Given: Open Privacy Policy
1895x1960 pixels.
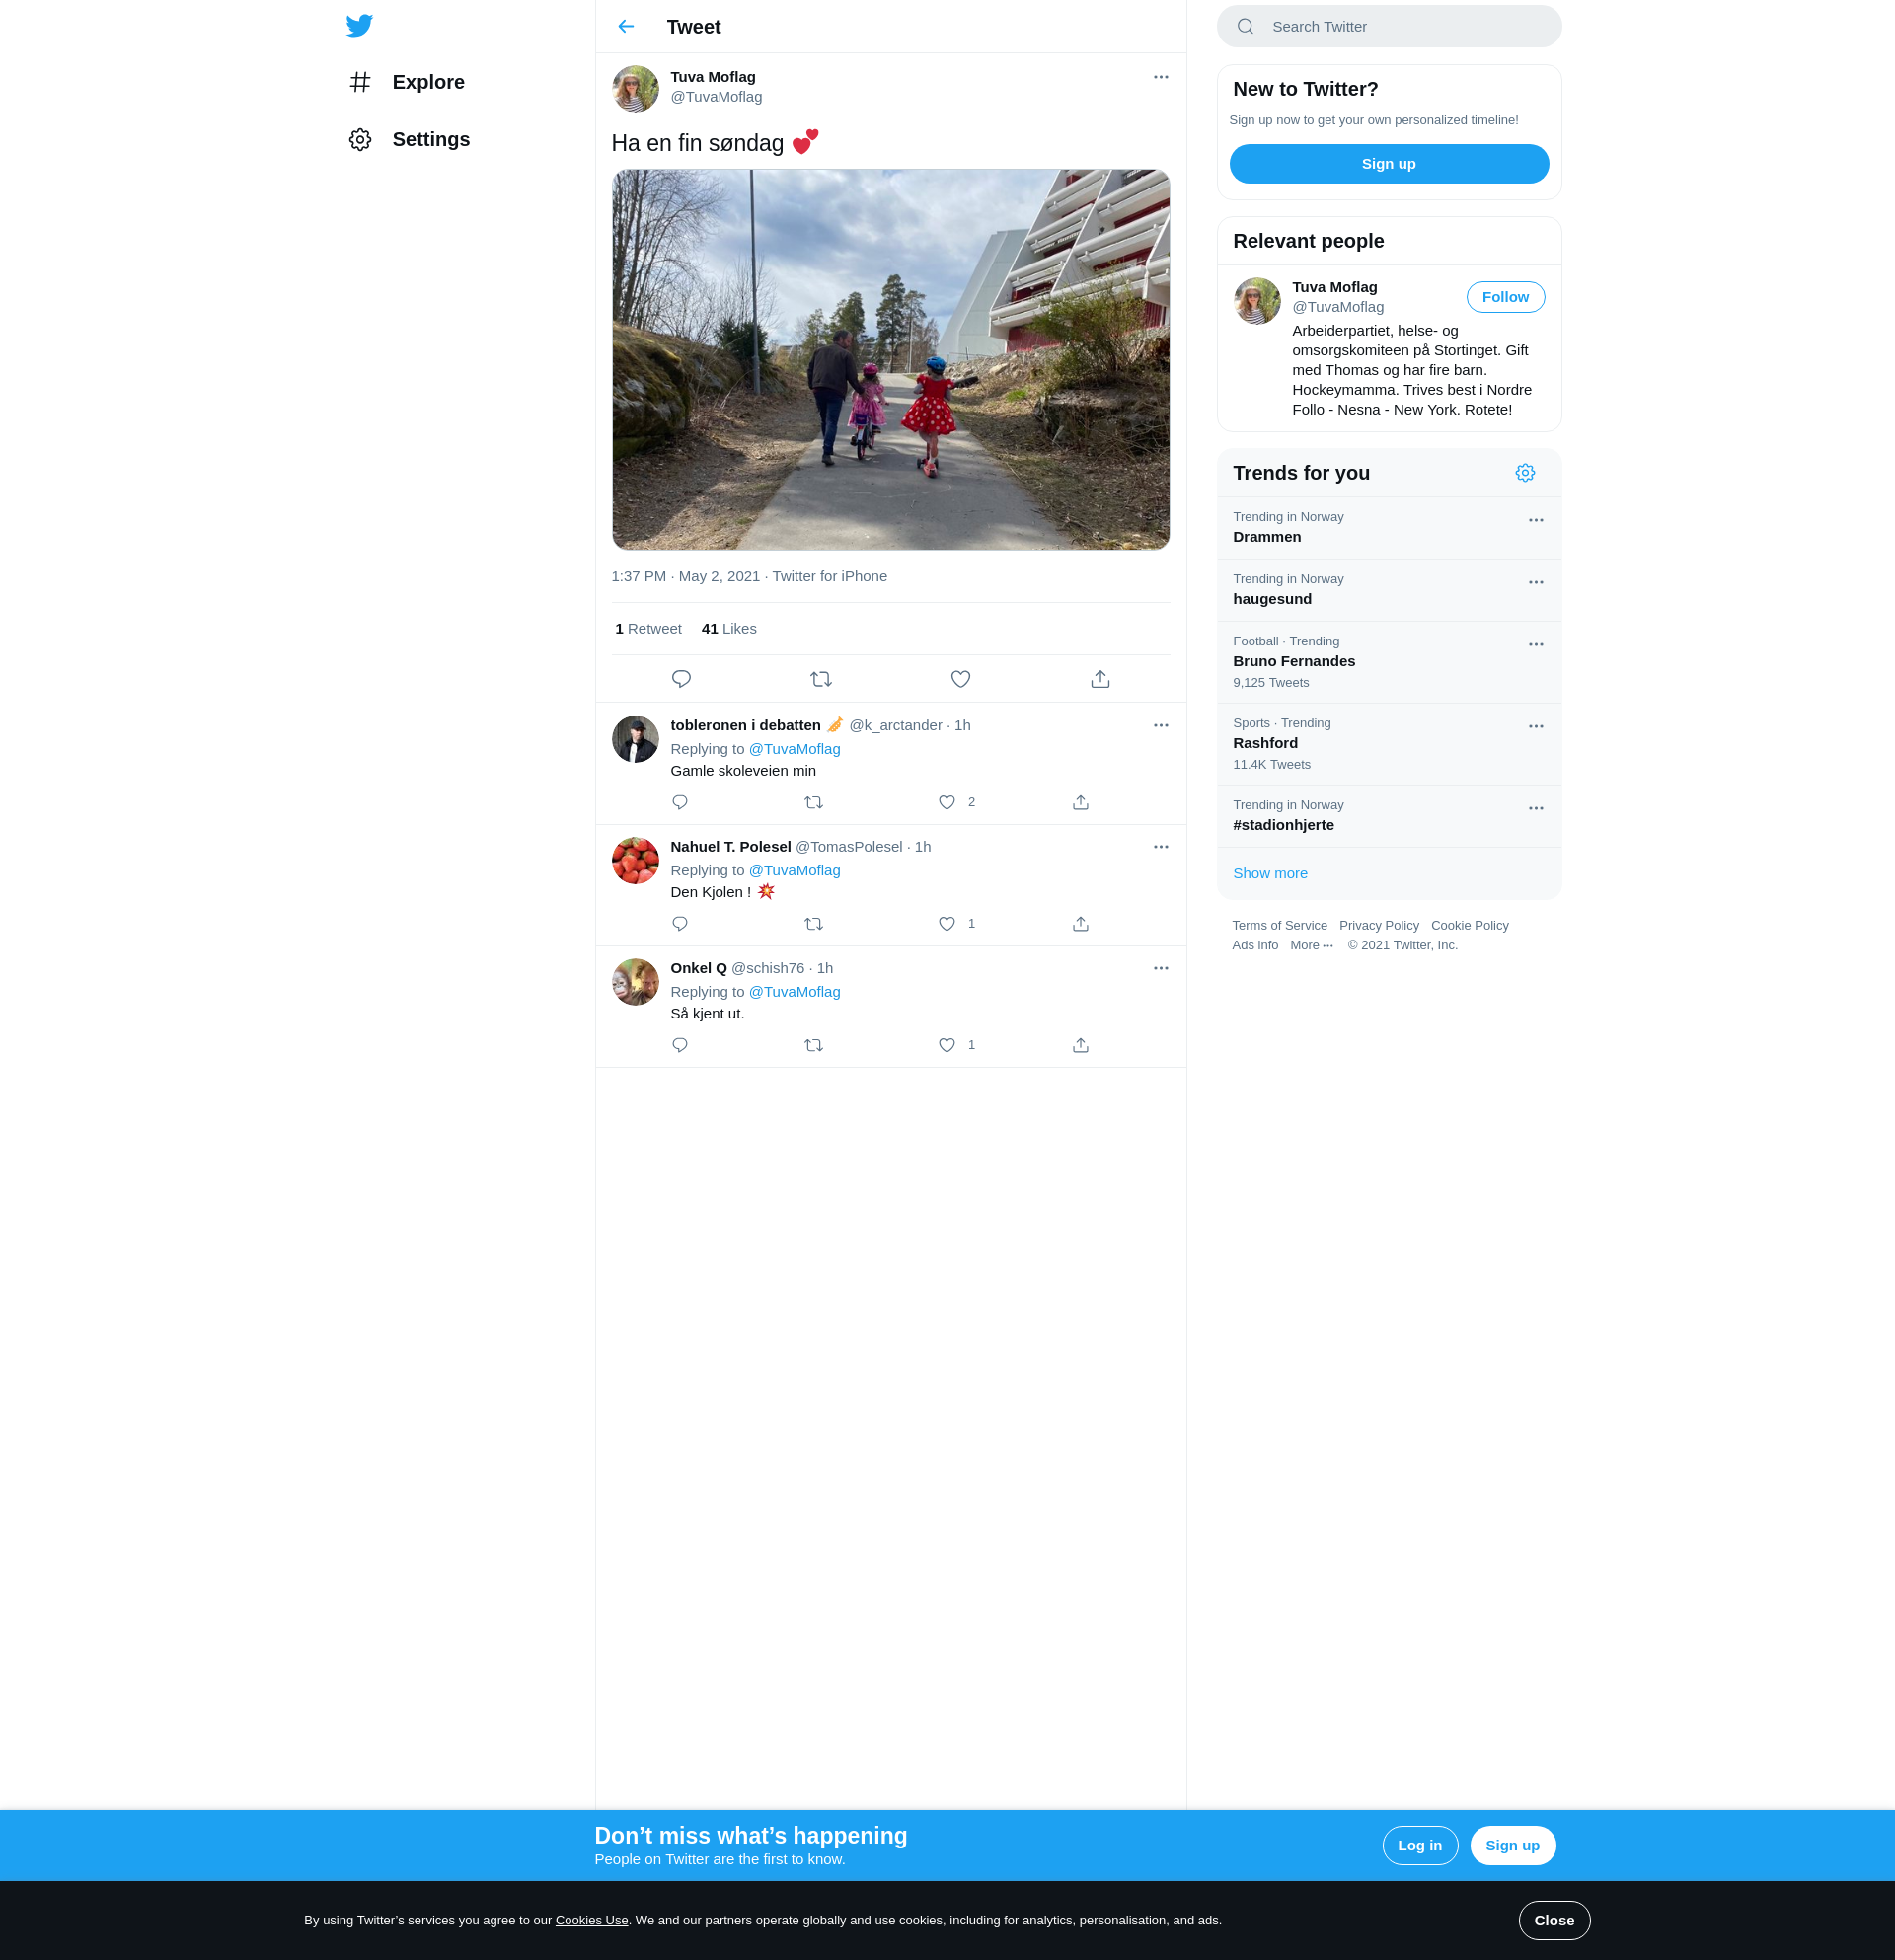Looking at the screenshot, I should click(1378, 925).
